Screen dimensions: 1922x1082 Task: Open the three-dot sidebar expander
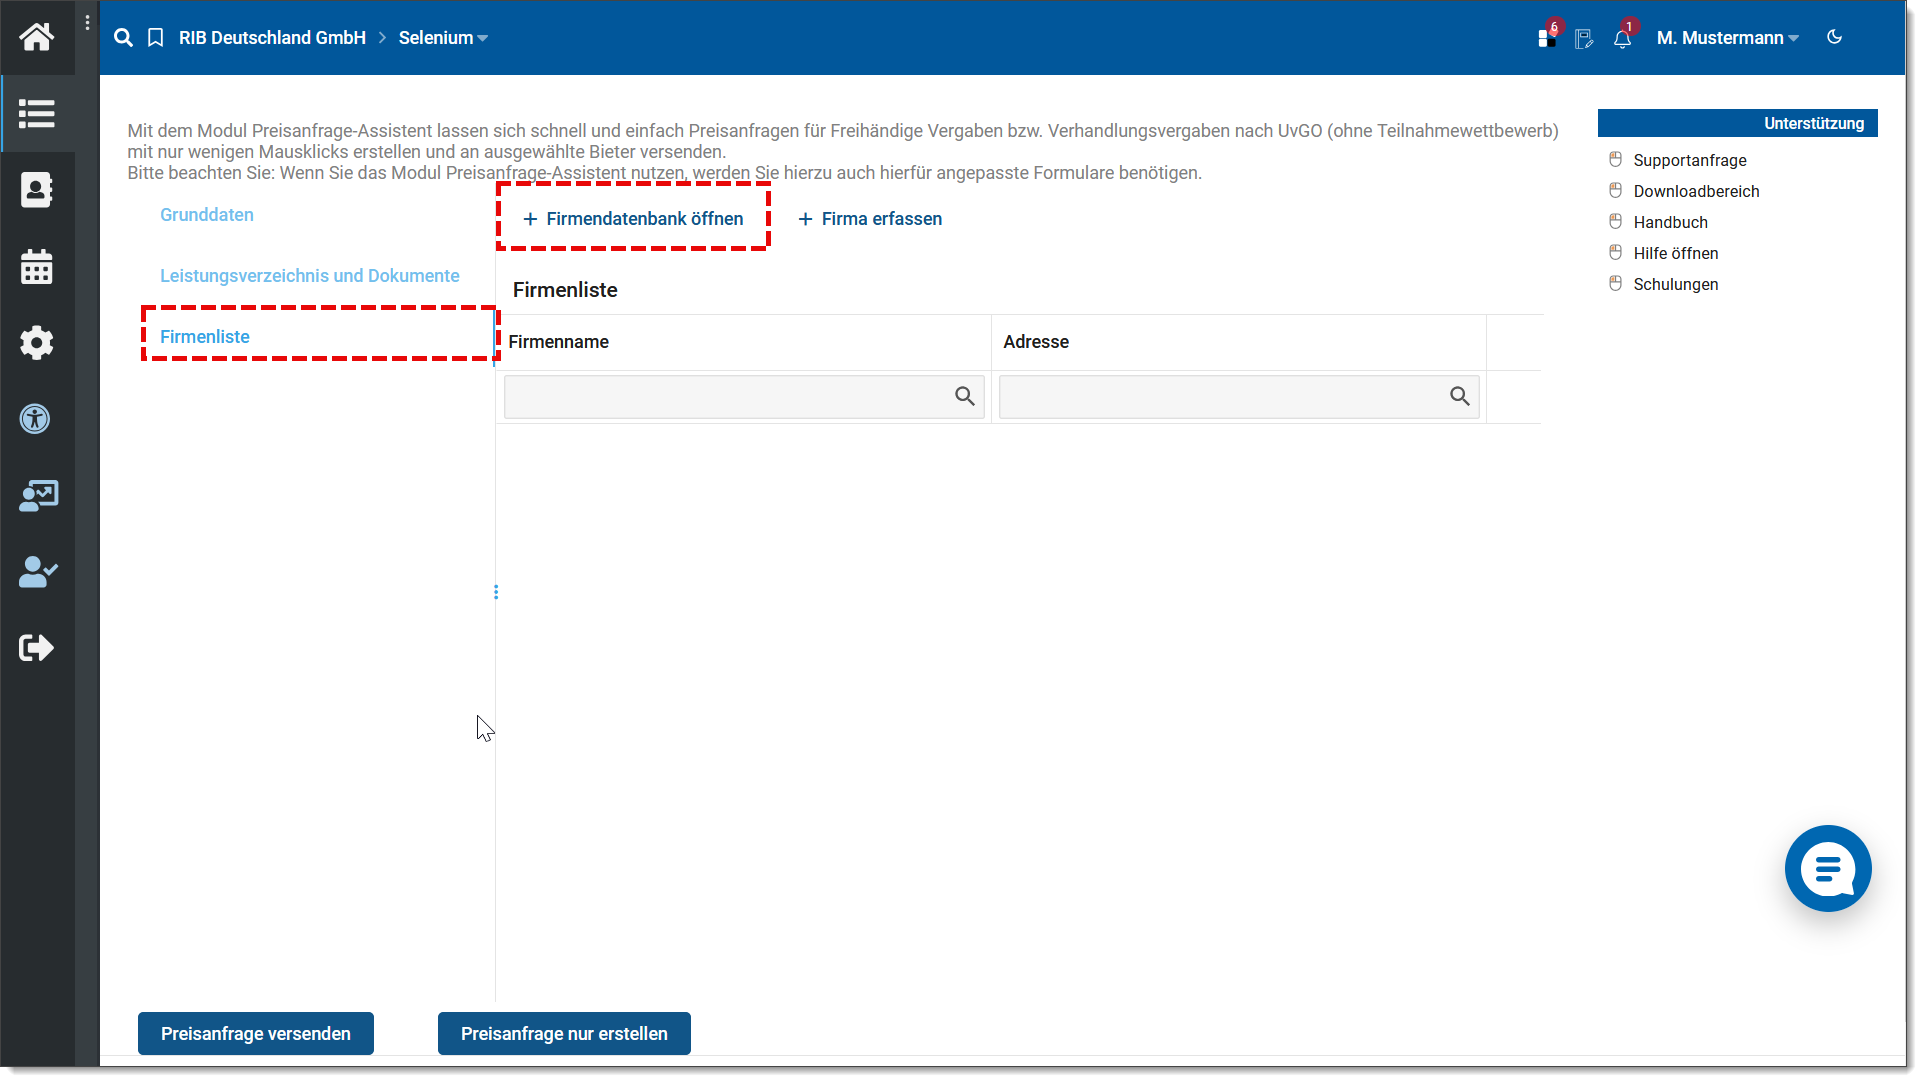[88, 23]
